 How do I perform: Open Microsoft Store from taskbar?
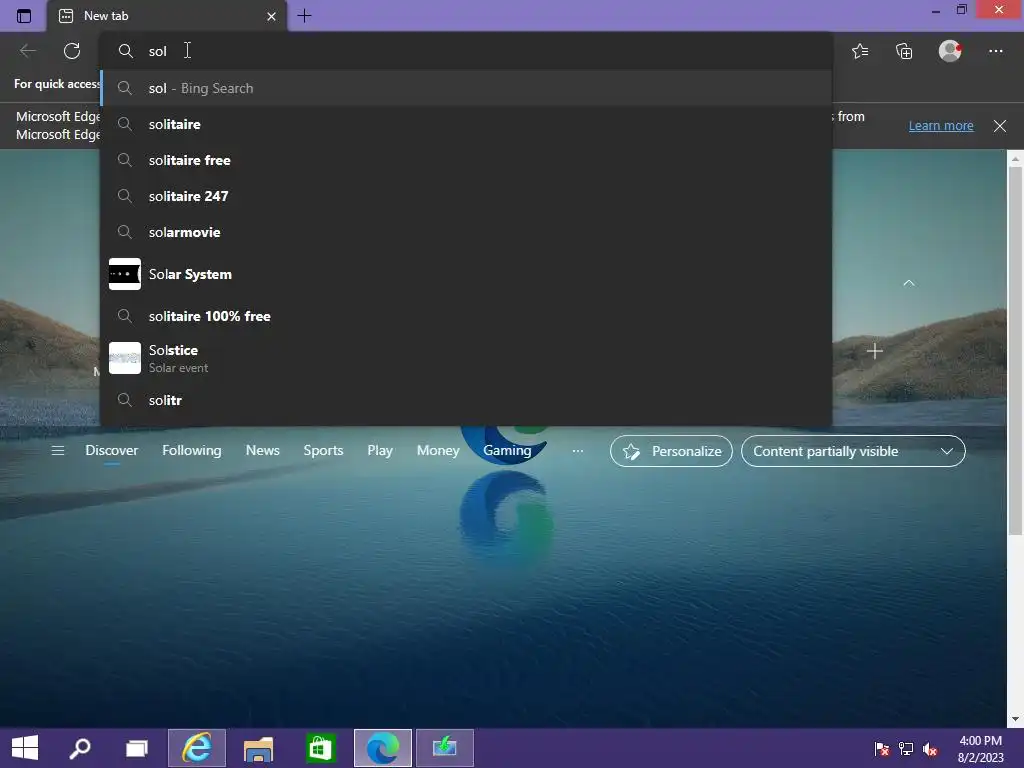[x=320, y=748]
